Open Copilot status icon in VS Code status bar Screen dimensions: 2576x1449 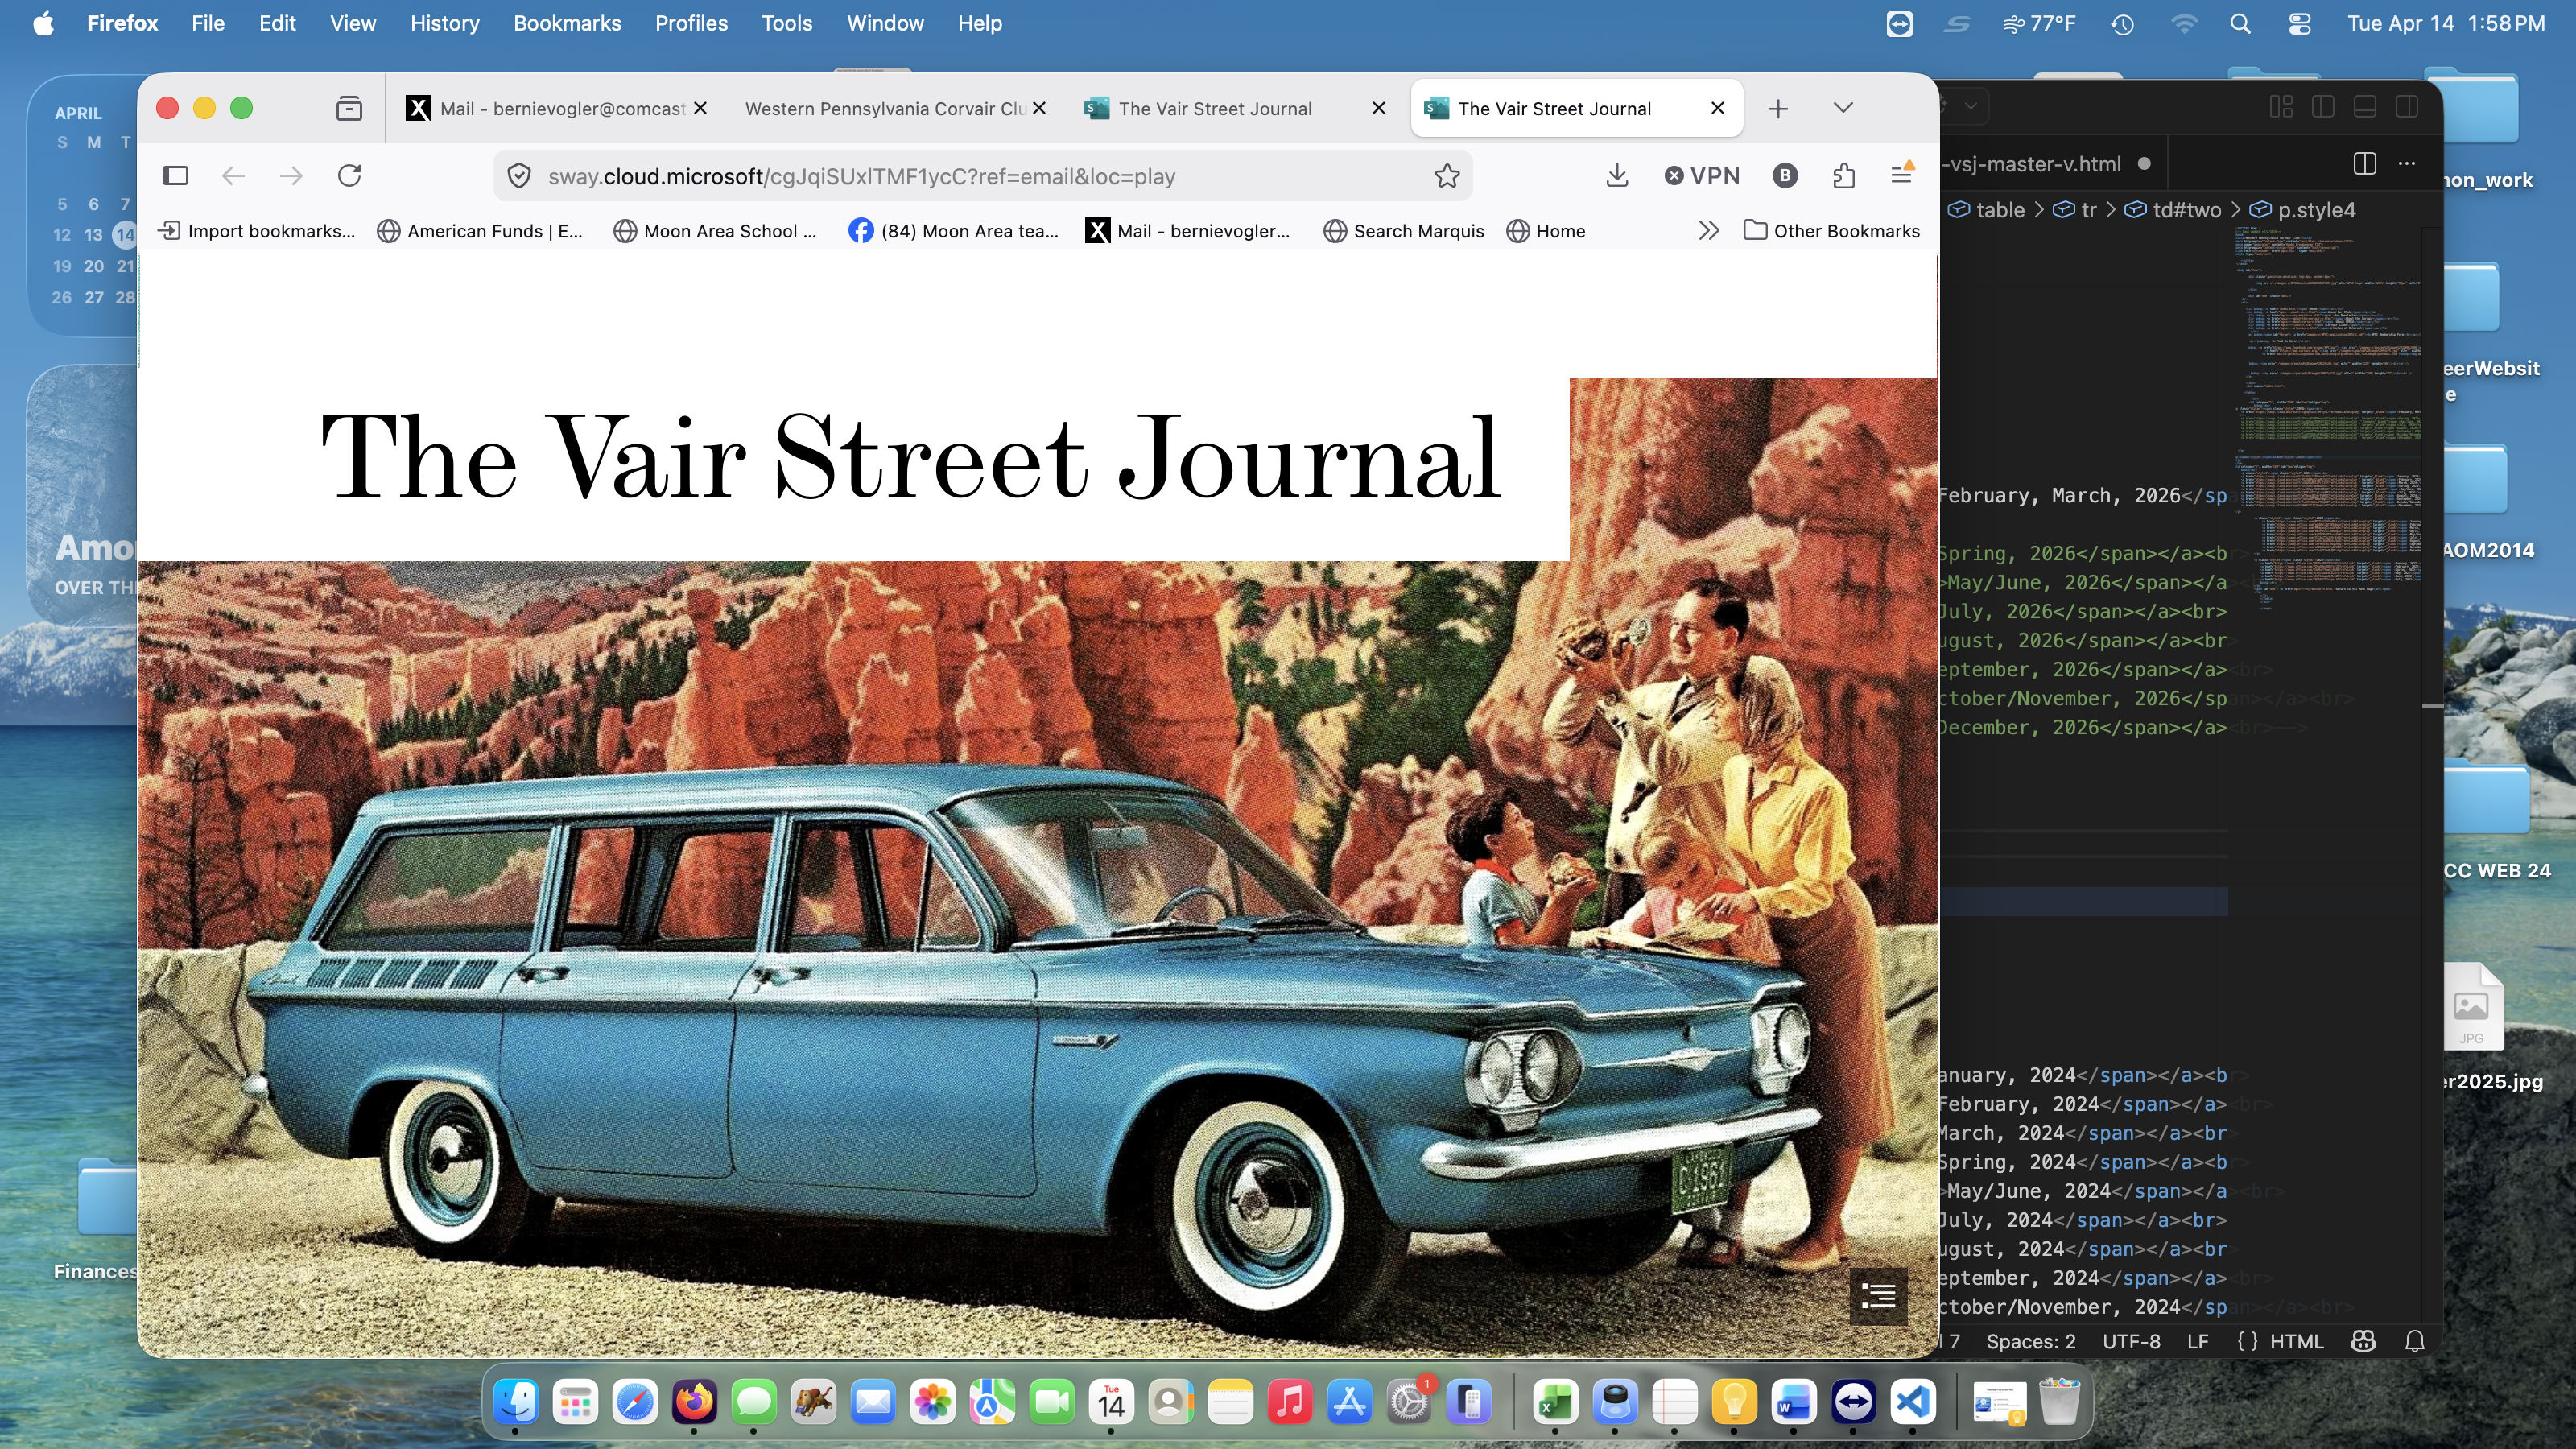pos(2363,1341)
